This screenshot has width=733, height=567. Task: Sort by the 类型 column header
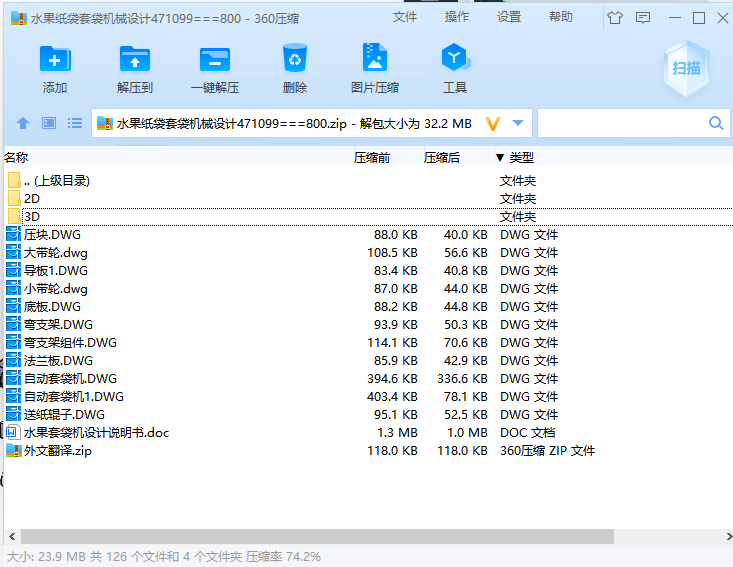coord(521,158)
